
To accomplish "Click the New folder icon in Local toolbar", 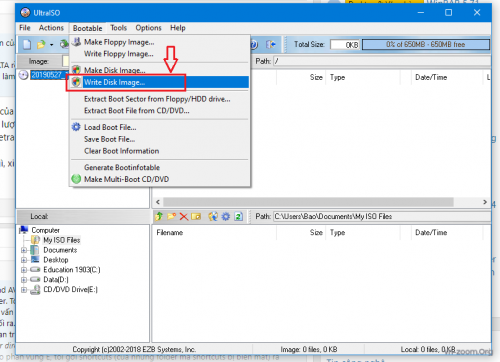I will click(x=171, y=217).
